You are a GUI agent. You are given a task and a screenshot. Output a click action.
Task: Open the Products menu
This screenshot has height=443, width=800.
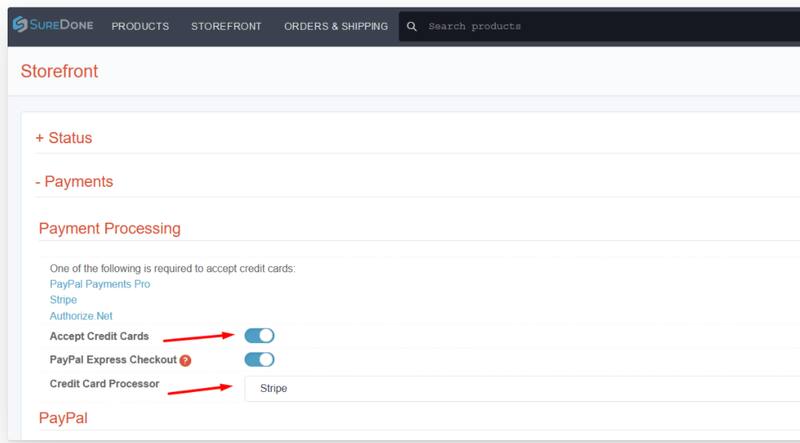[x=140, y=26]
